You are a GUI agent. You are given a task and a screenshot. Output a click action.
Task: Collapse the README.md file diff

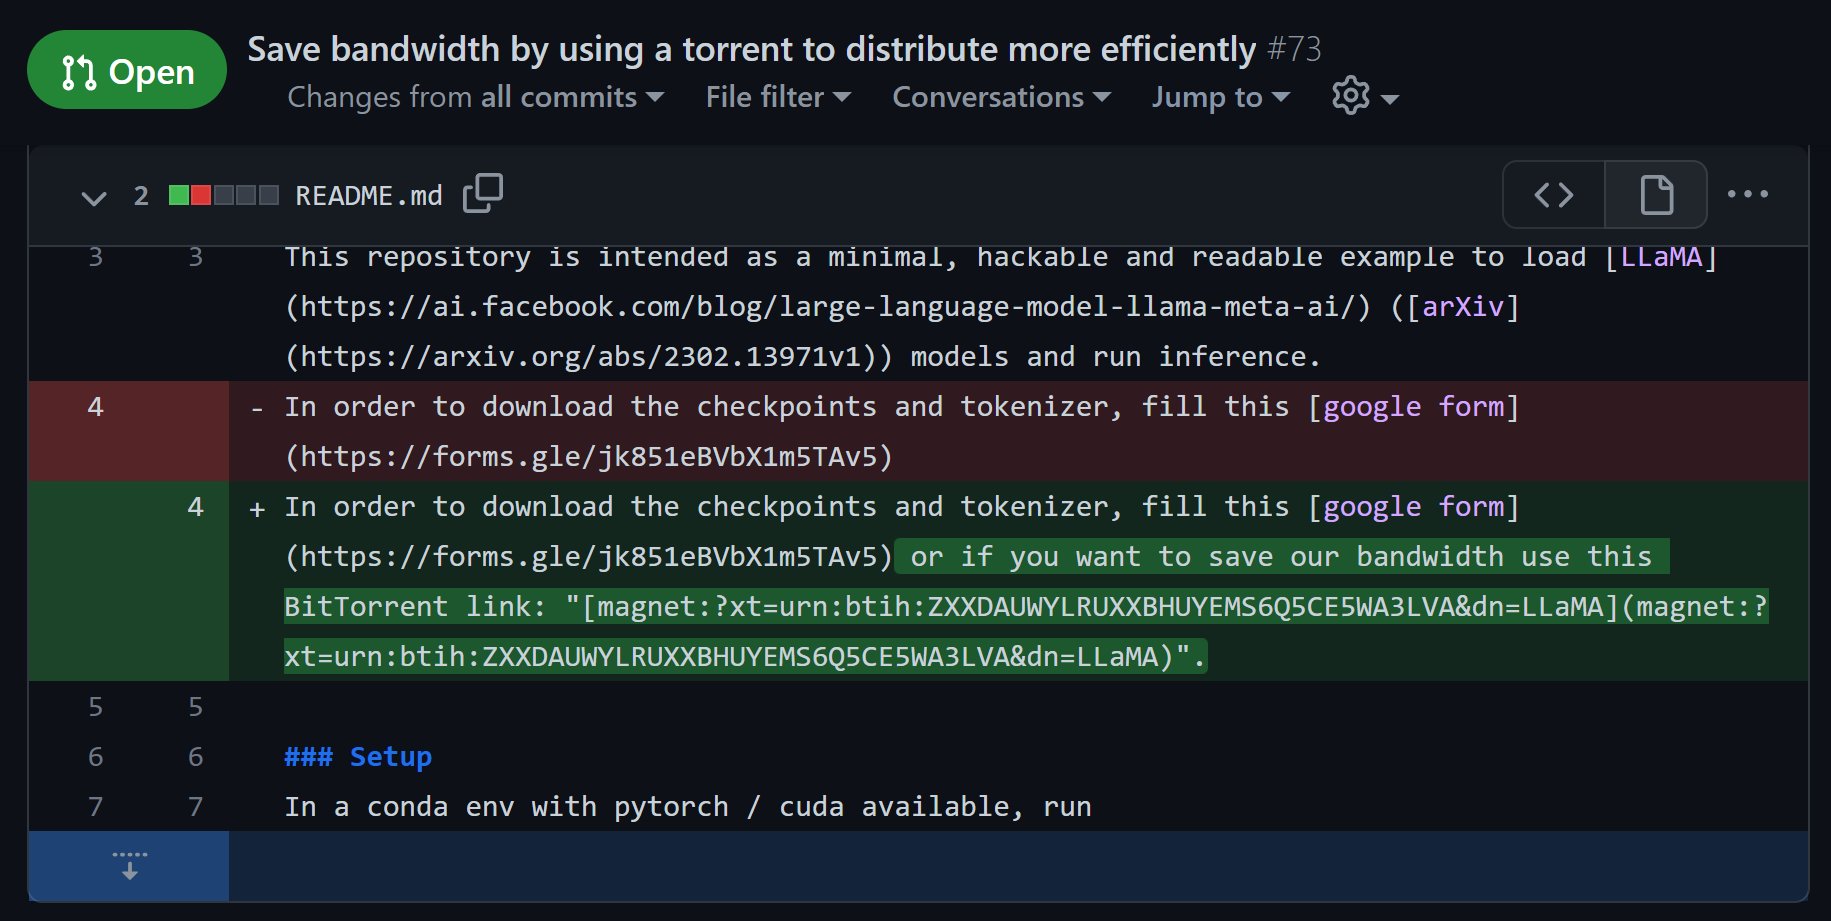pos(93,197)
